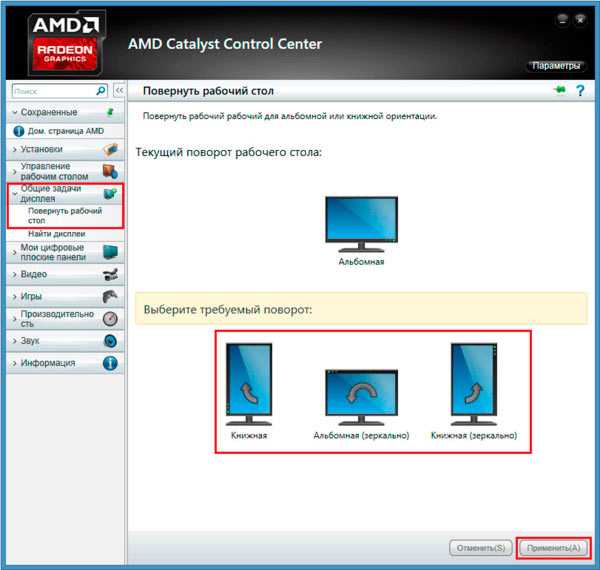The image size is (600, 570).
Task: Click the Производительность gauge icon
Action: click(110, 319)
